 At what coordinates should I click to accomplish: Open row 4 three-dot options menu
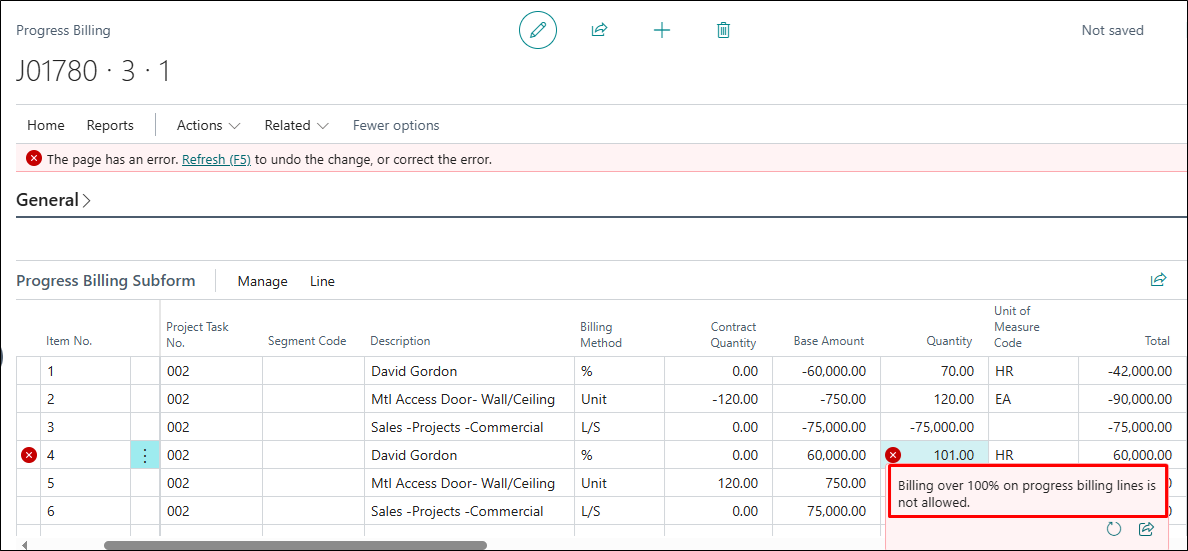click(145, 455)
